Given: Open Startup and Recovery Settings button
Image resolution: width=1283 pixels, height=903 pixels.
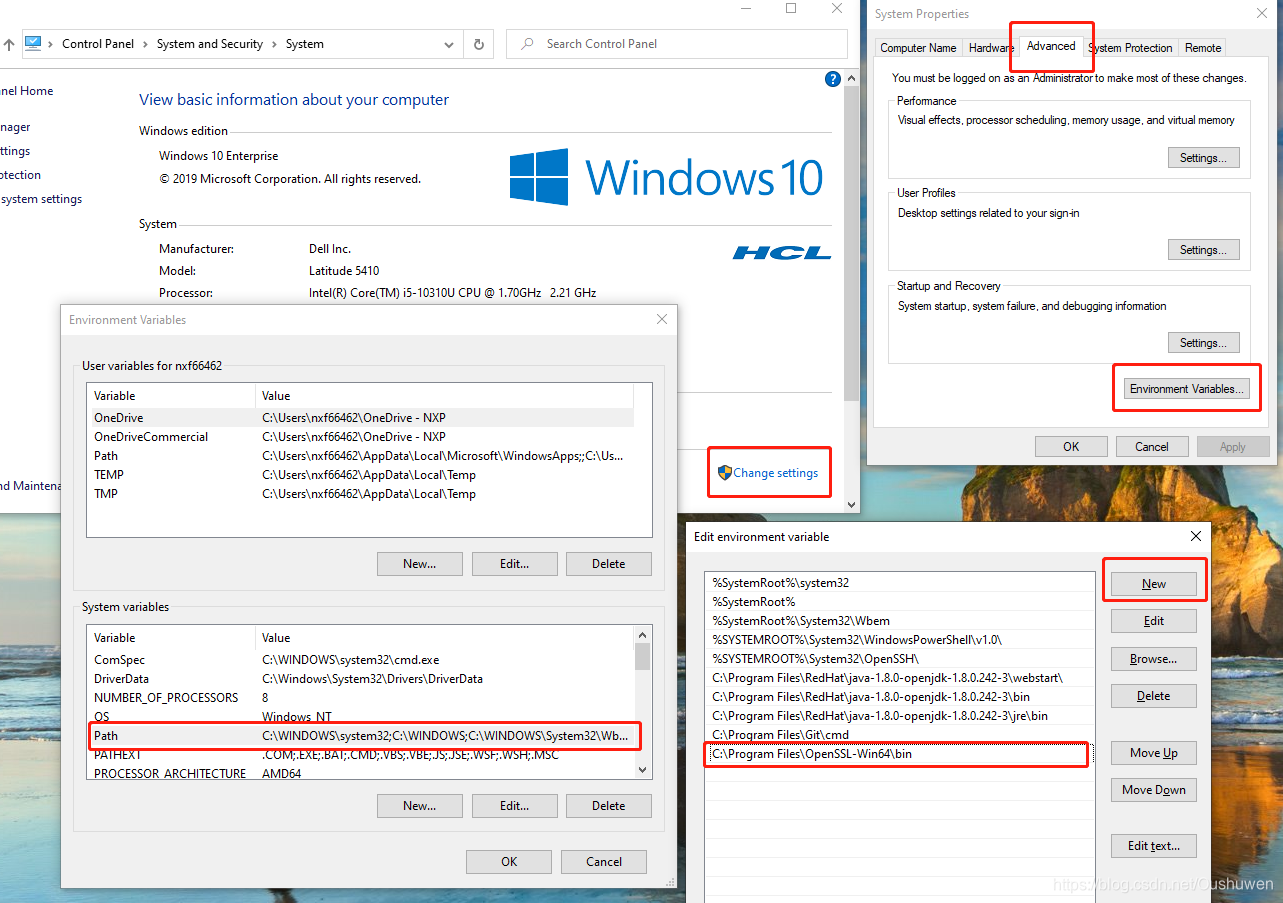Looking at the screenshot, I should [x=1204, y=343].
